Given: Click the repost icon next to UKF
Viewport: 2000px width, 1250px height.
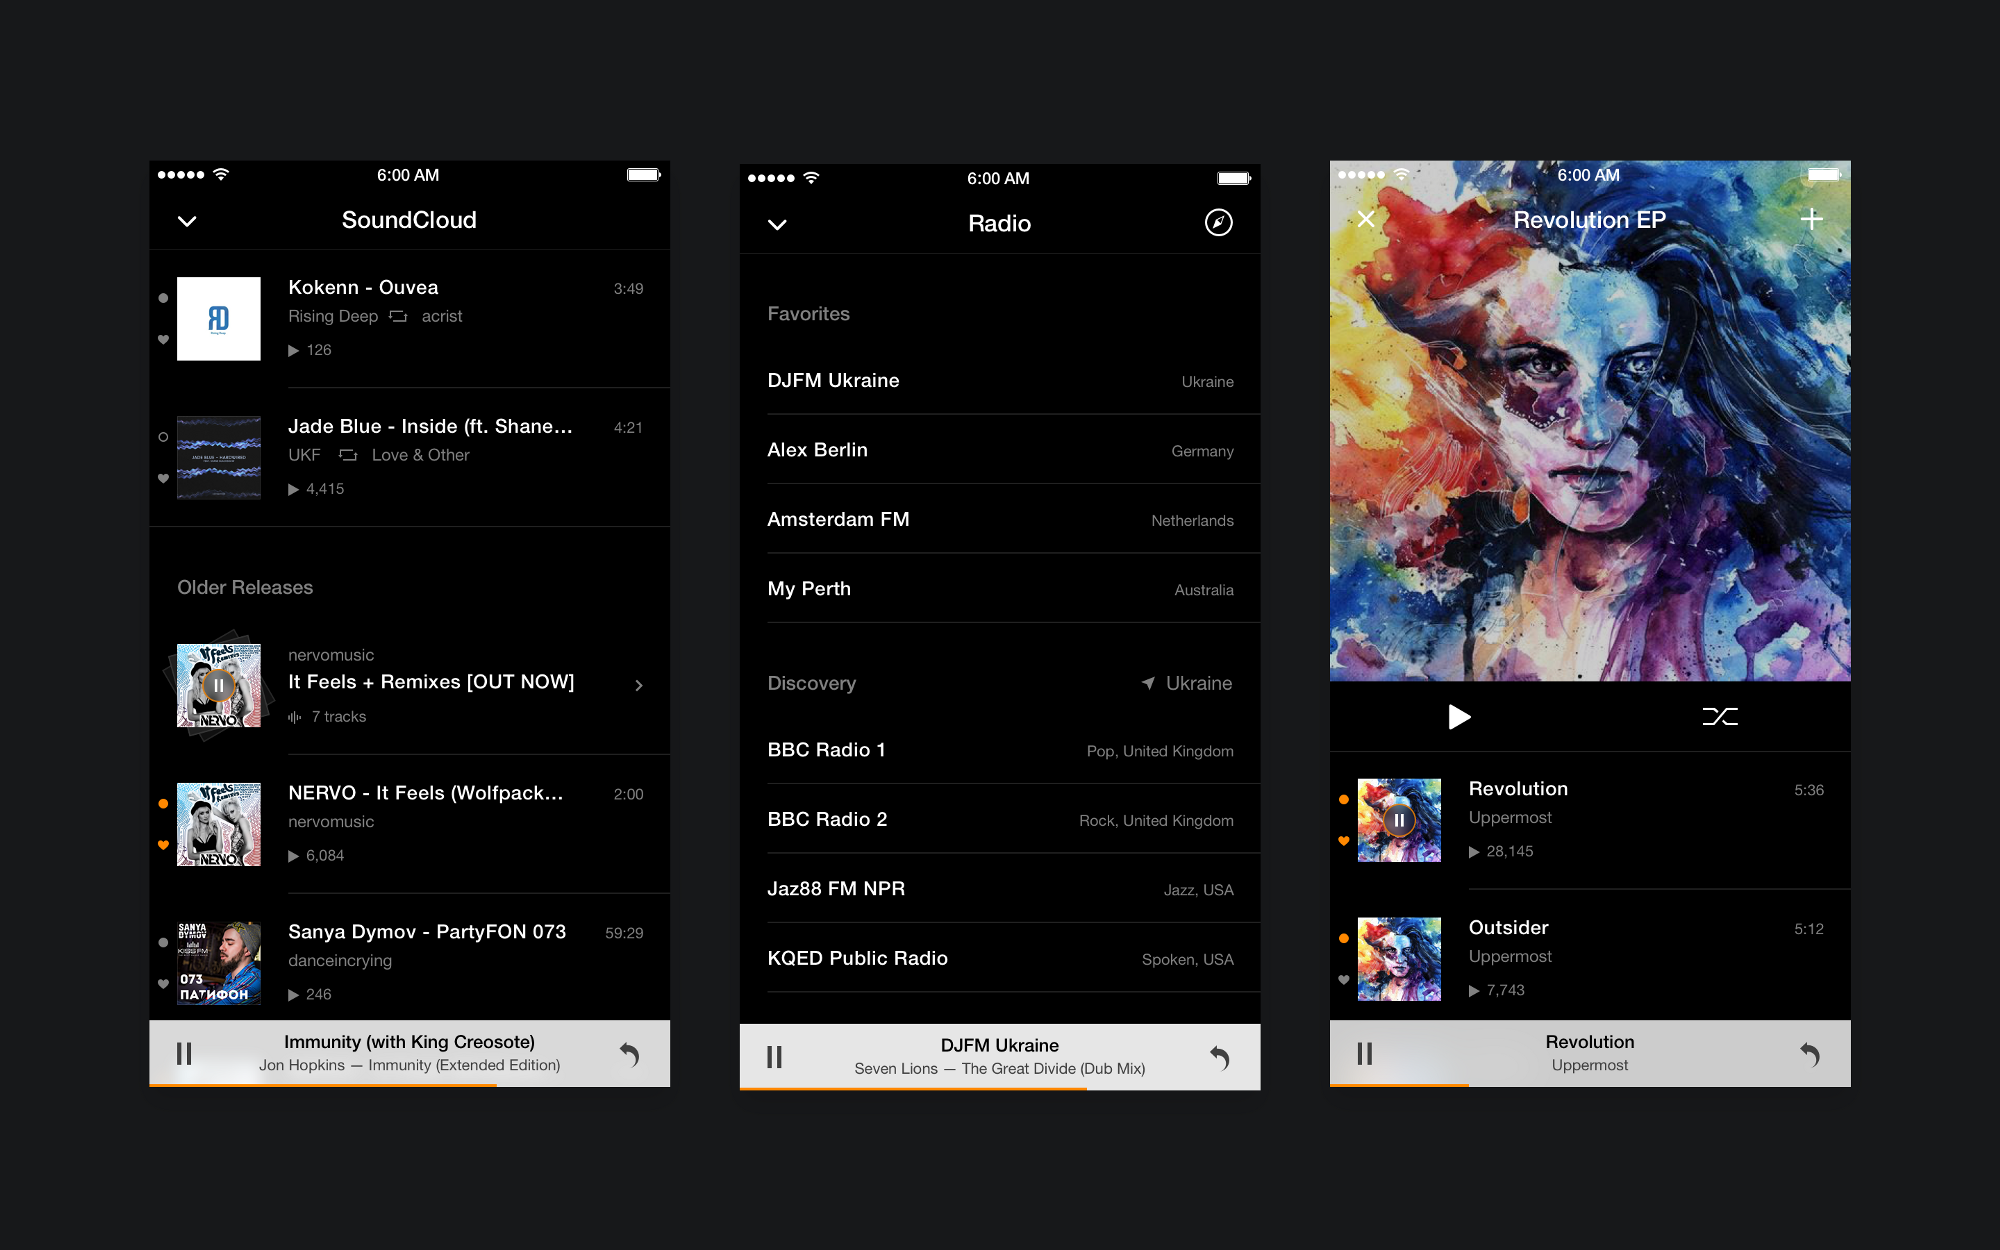Looking at the screenshot, I should [x=348, y=455].
